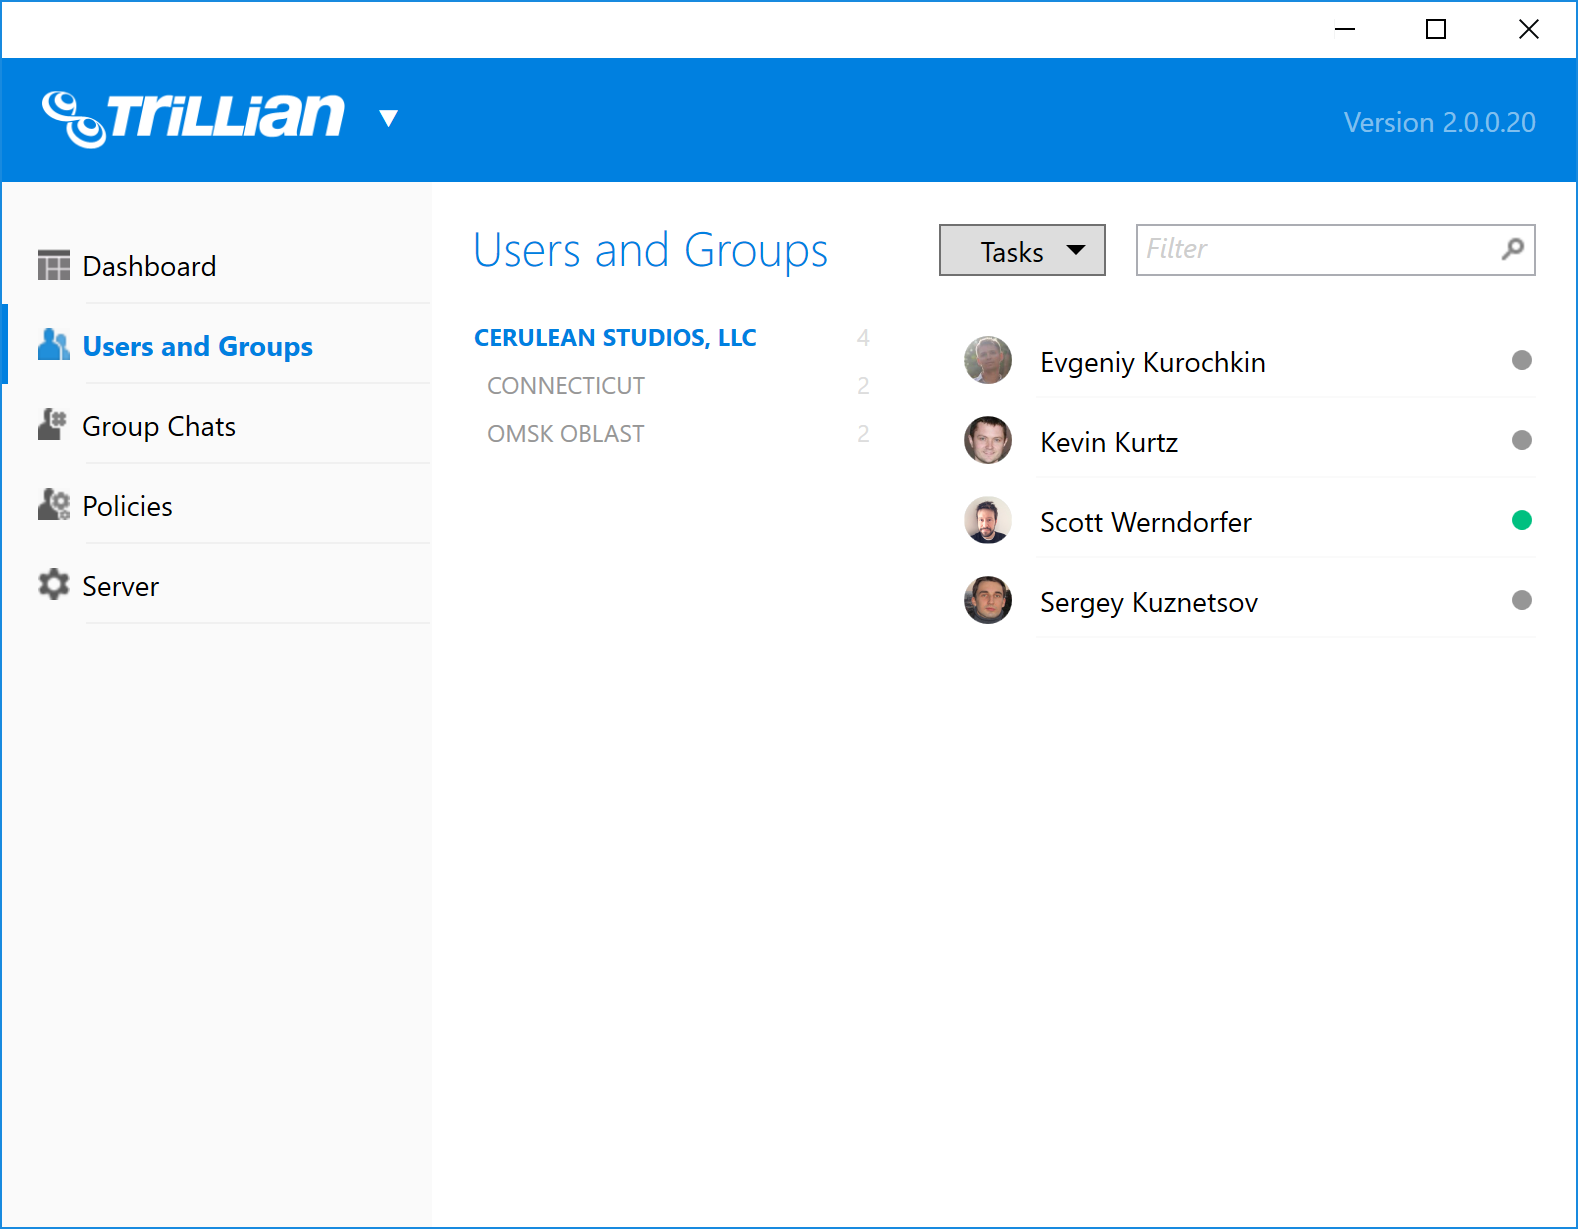The width and height of the screenshot is (1578, 1229).
Task: Click the Policies icon in sidebar
Action: click(54, 505)
